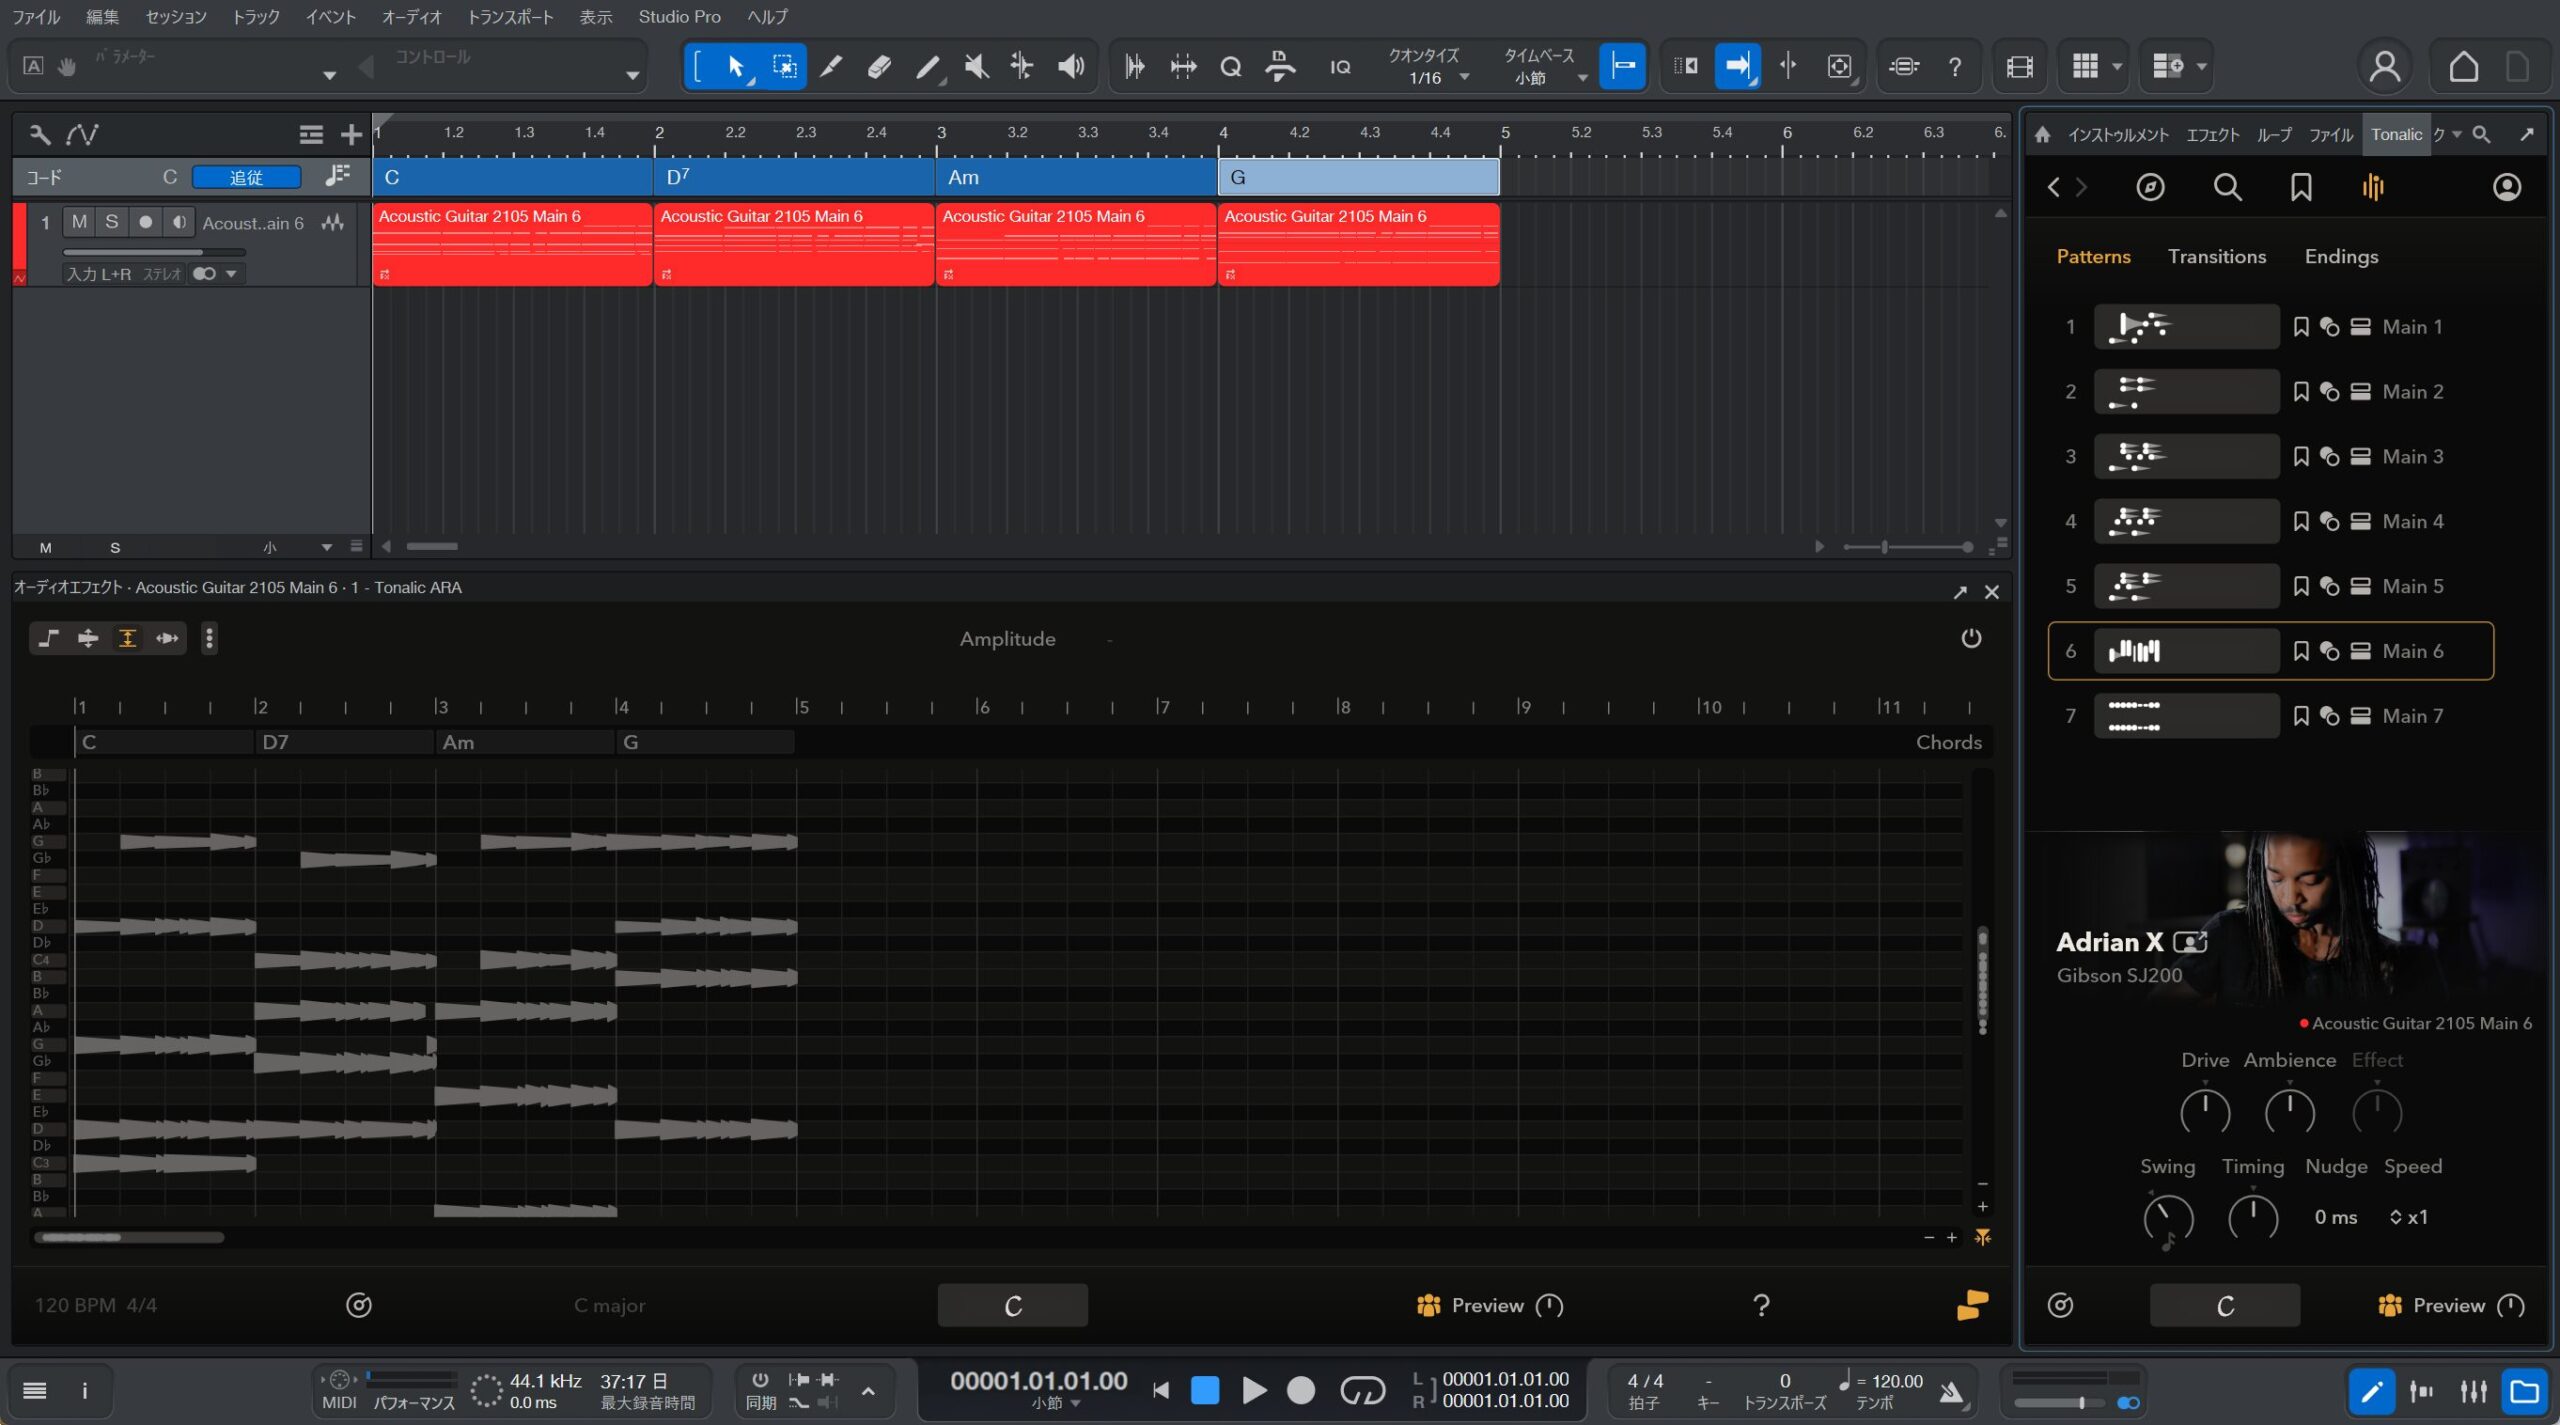Toggle Tonalic ARA editor power button

pyautogui.click(x=1970, y=638)
